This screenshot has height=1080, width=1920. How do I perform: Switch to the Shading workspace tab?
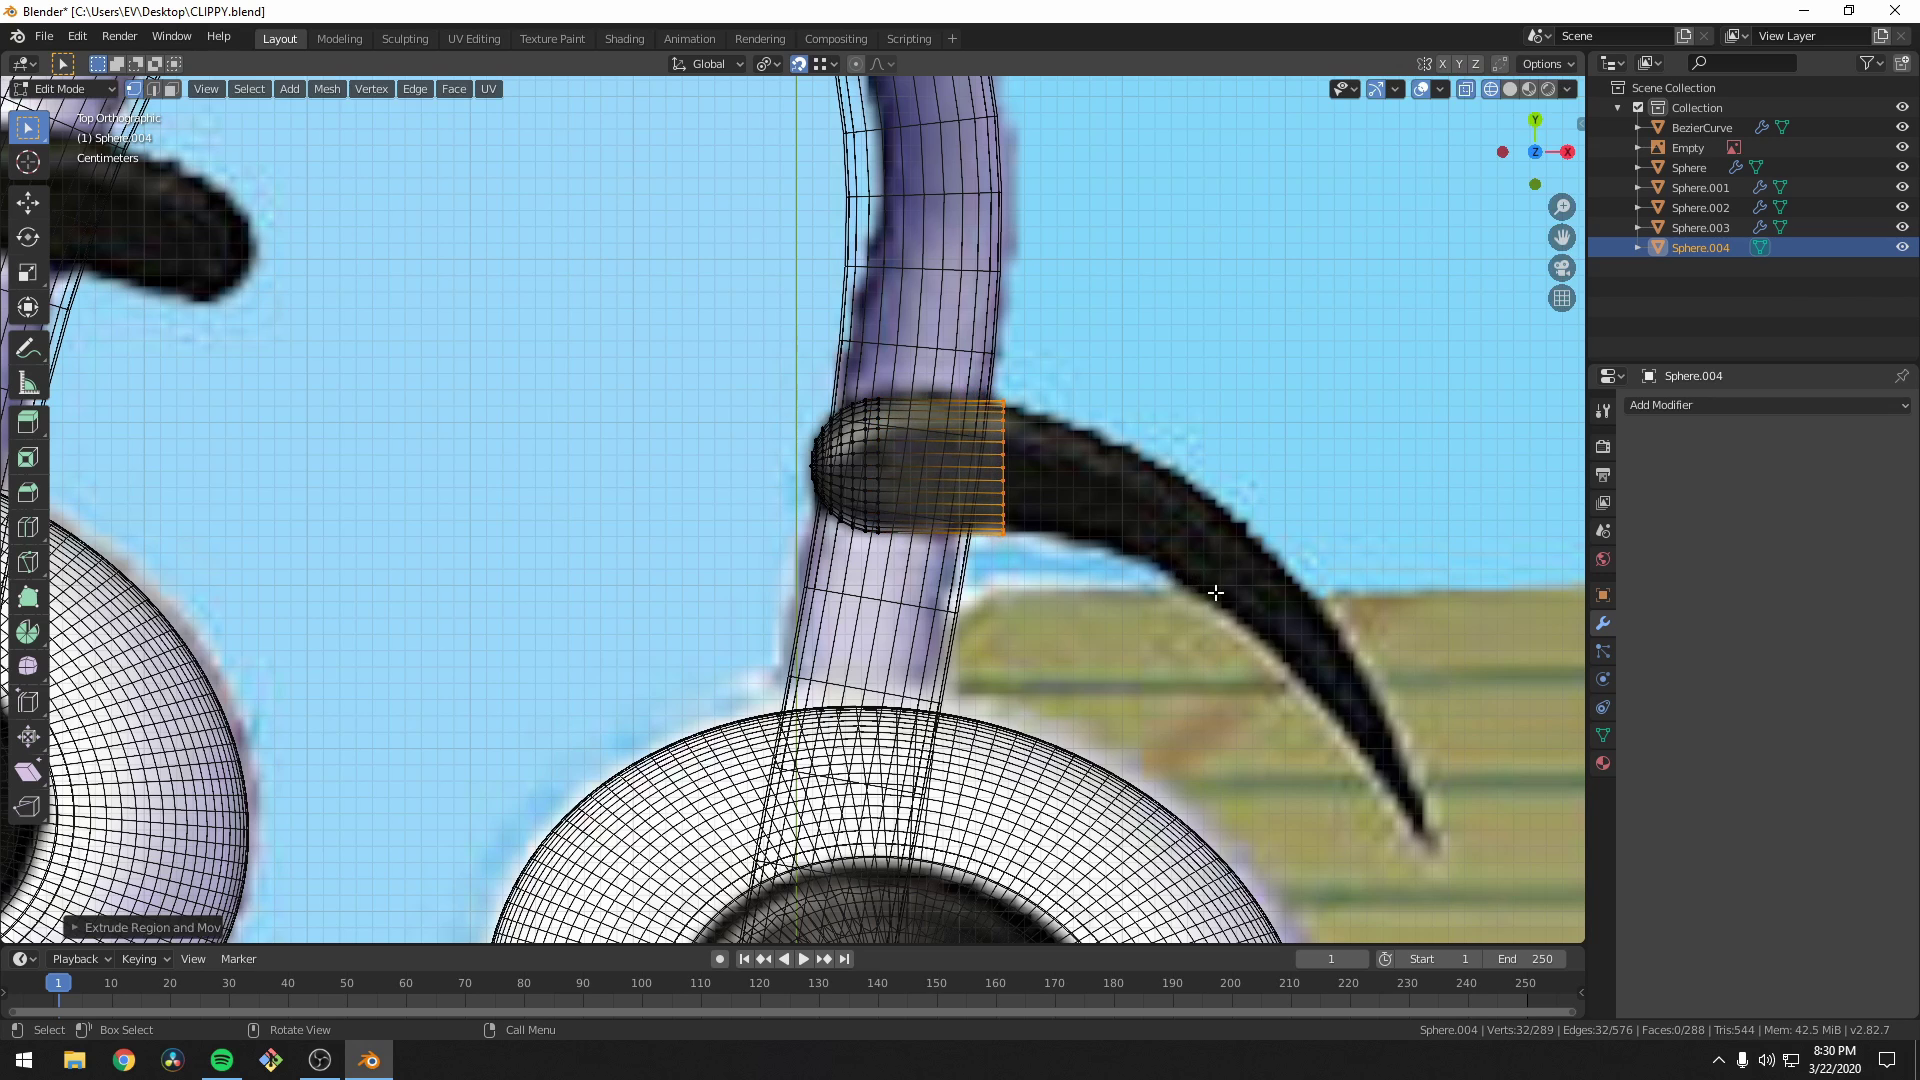point(624,38)
